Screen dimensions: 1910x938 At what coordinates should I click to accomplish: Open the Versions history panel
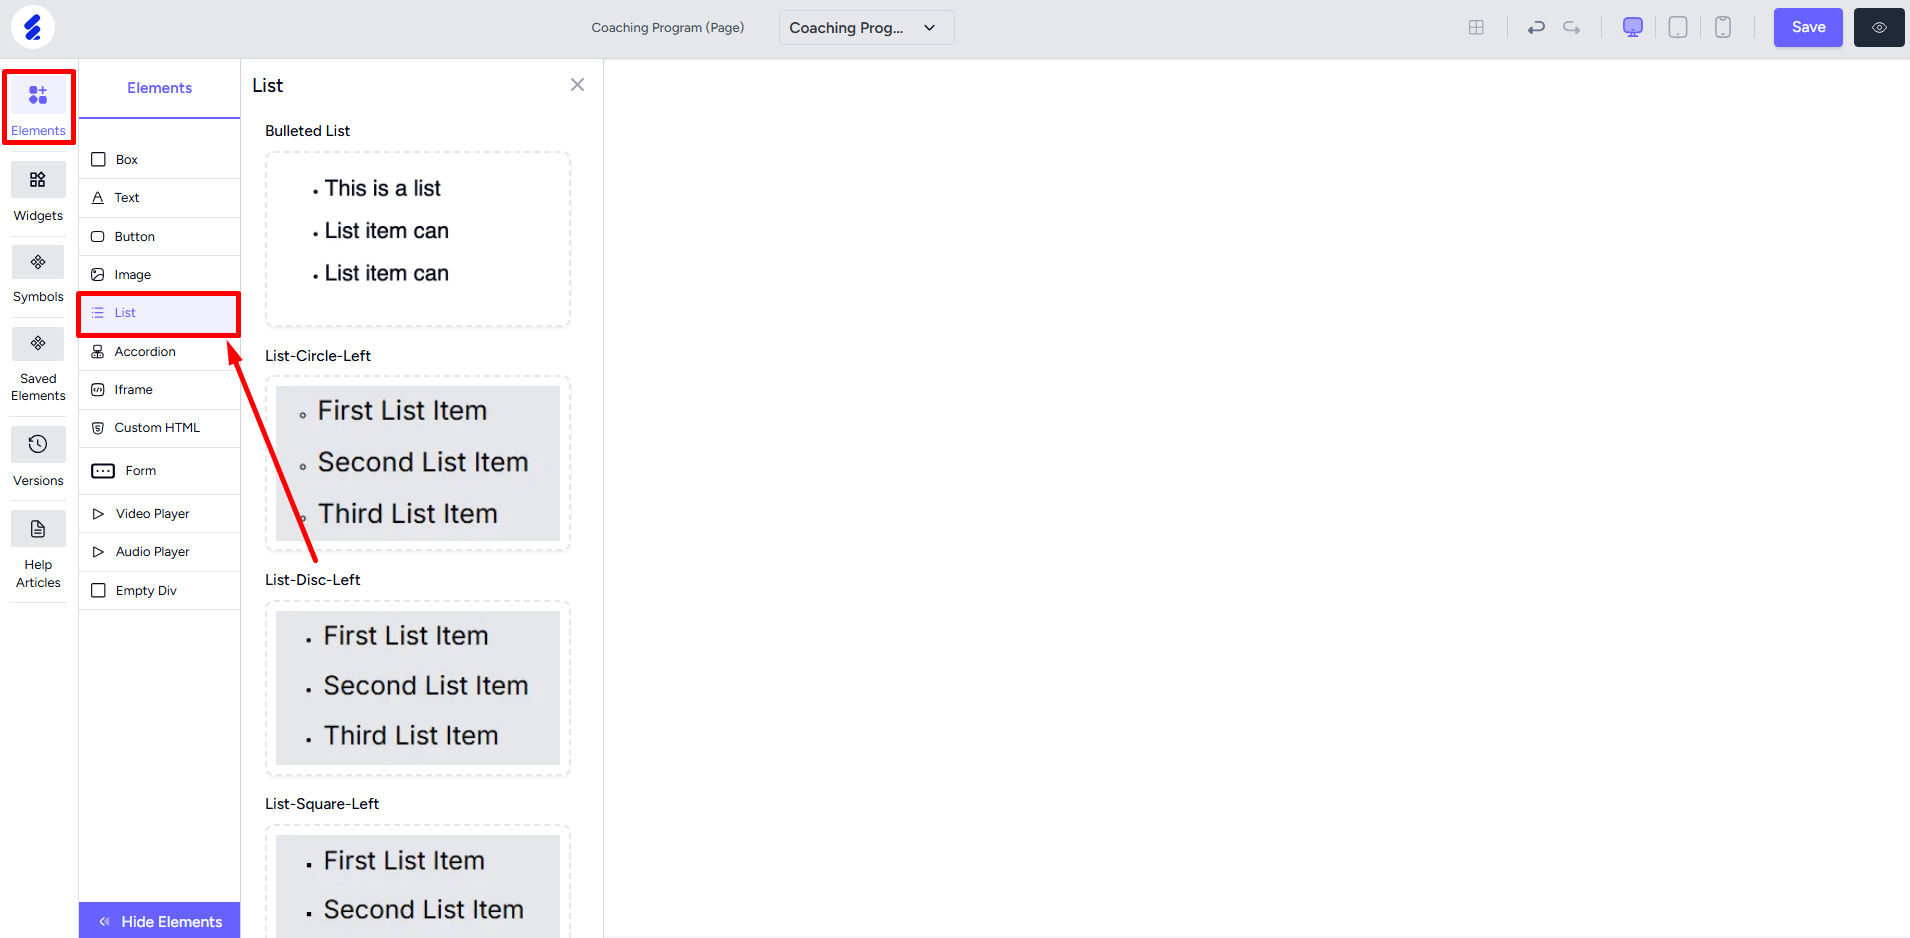tap(38, 458)
